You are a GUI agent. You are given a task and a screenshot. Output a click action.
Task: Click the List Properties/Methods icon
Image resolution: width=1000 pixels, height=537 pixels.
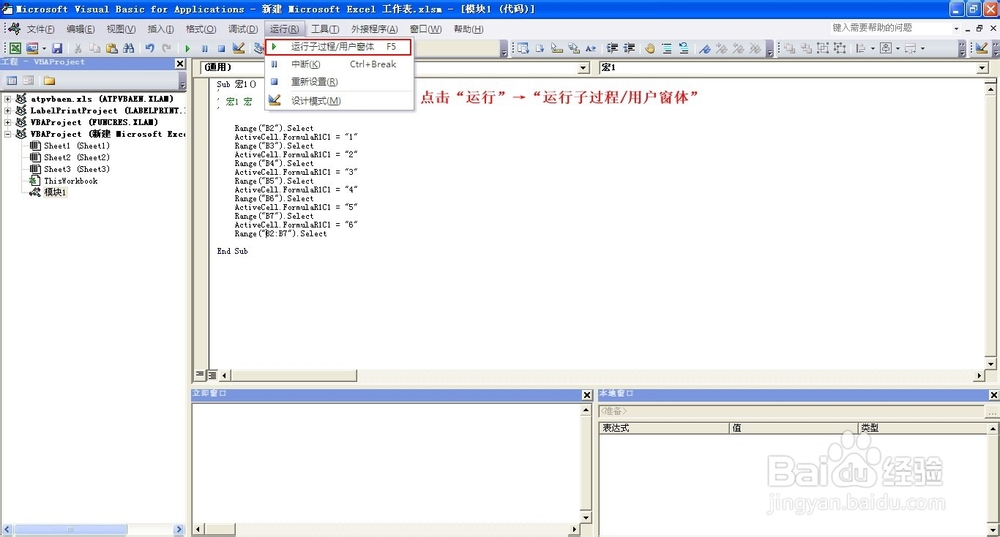click(523, 48)
